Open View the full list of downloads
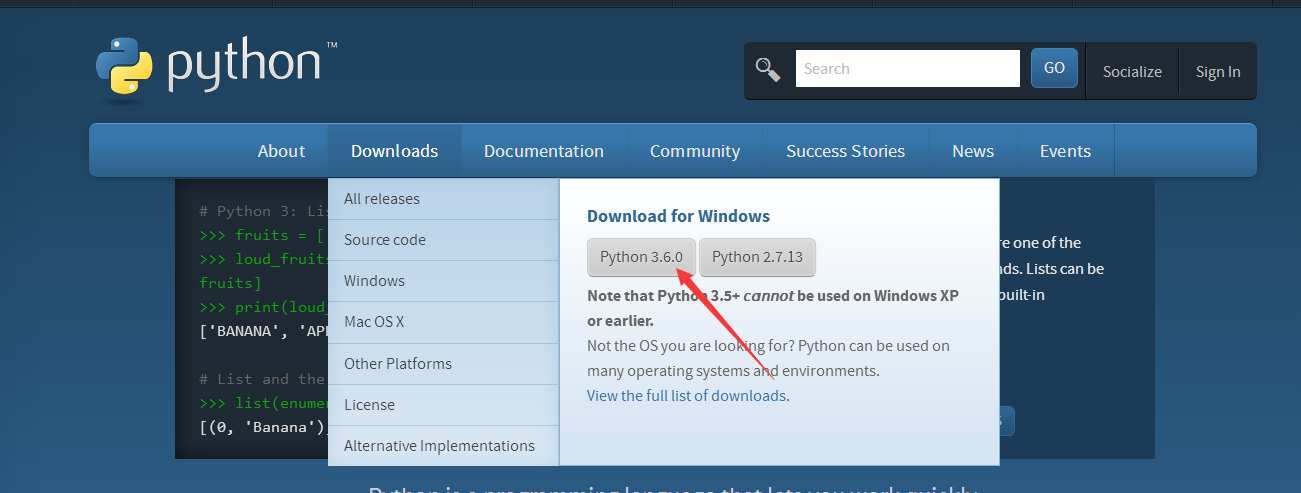 [686, 396]
